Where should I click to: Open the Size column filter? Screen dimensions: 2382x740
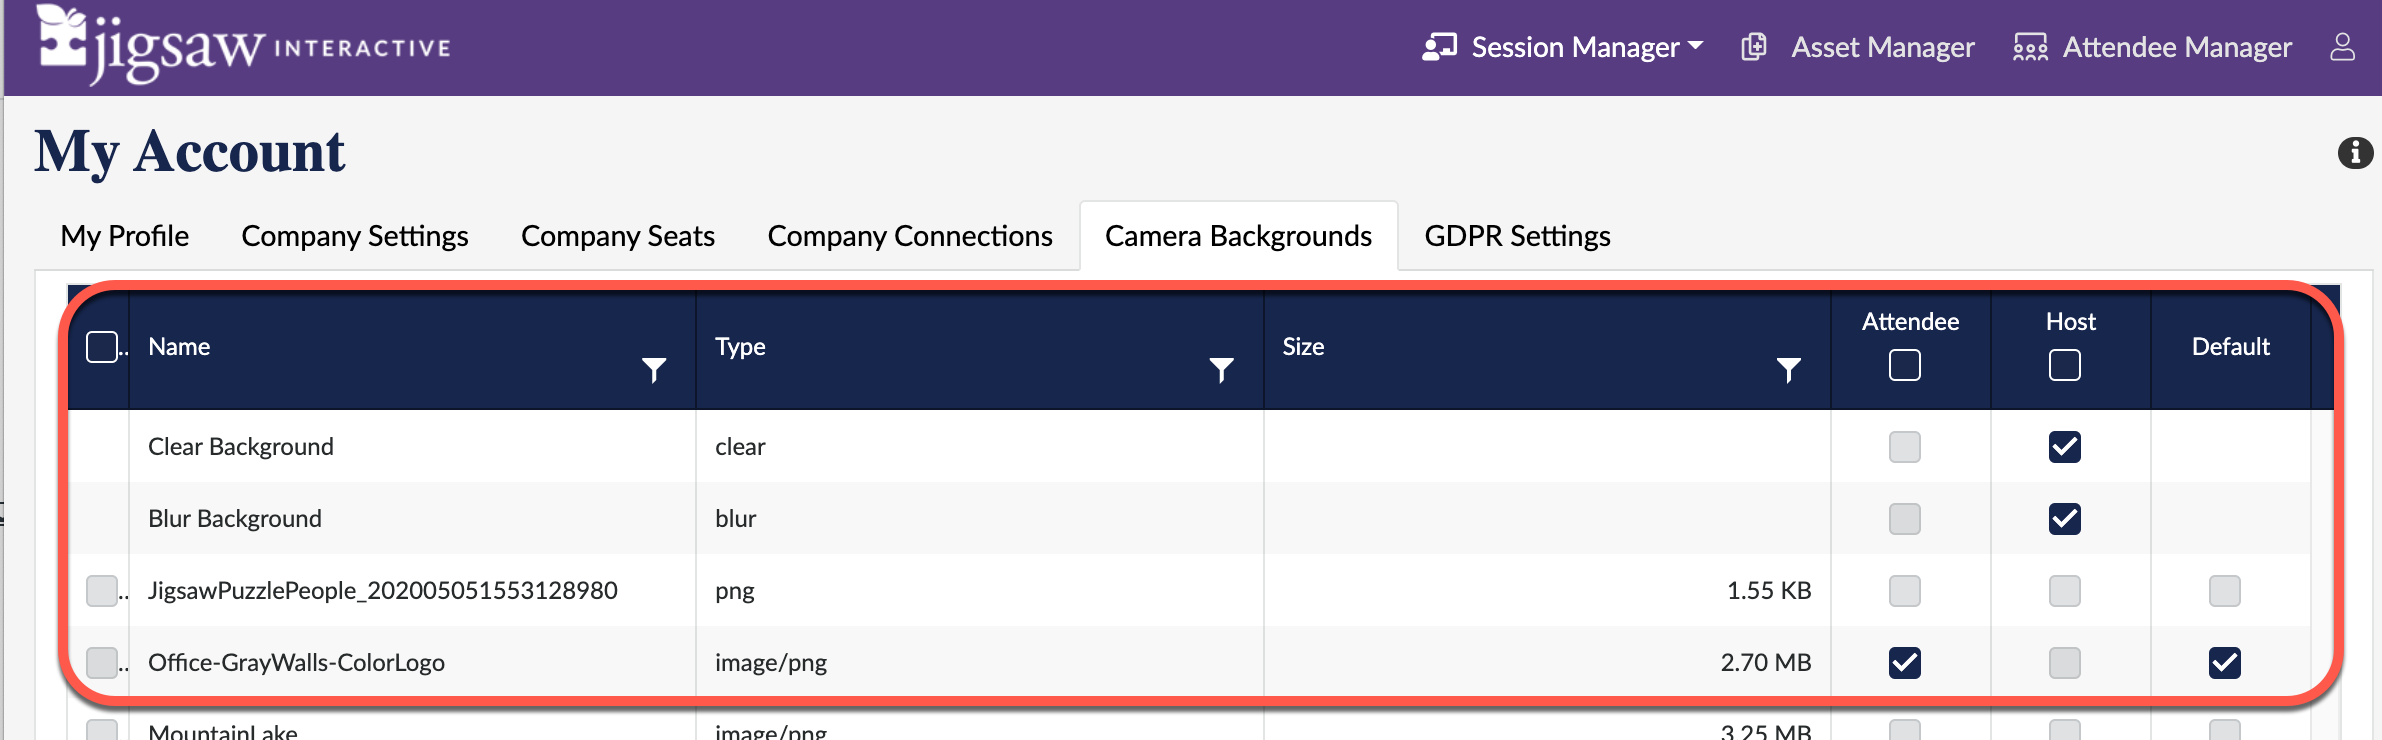1788,370
